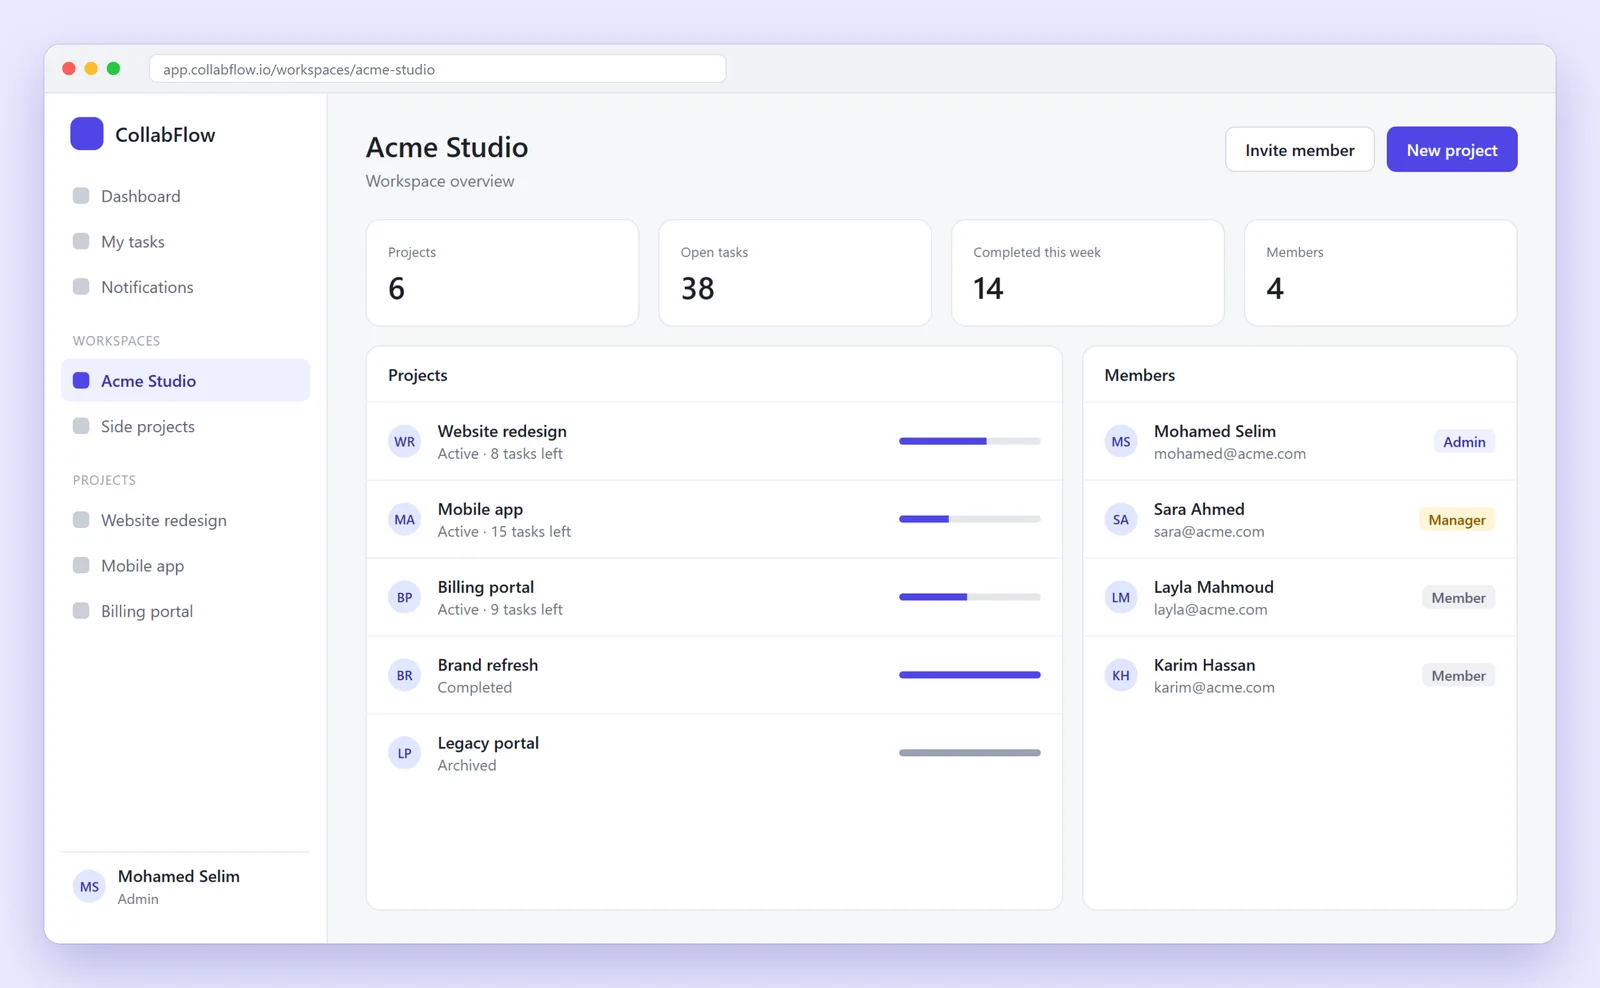Image resolution: width=1600 pixels, height=988 pixels.
Task: Click the Invite member button
Action: (x=1299, y=149)
